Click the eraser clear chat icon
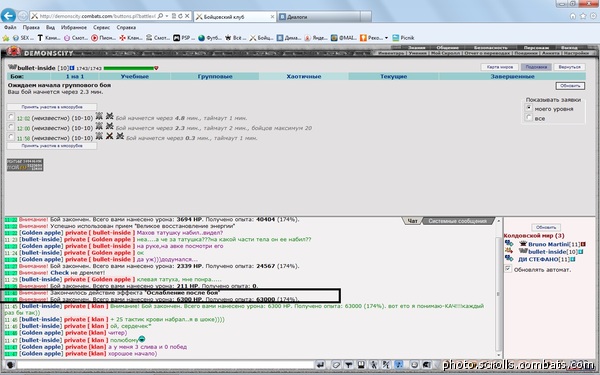600x375 pixels. pos(336,365)
